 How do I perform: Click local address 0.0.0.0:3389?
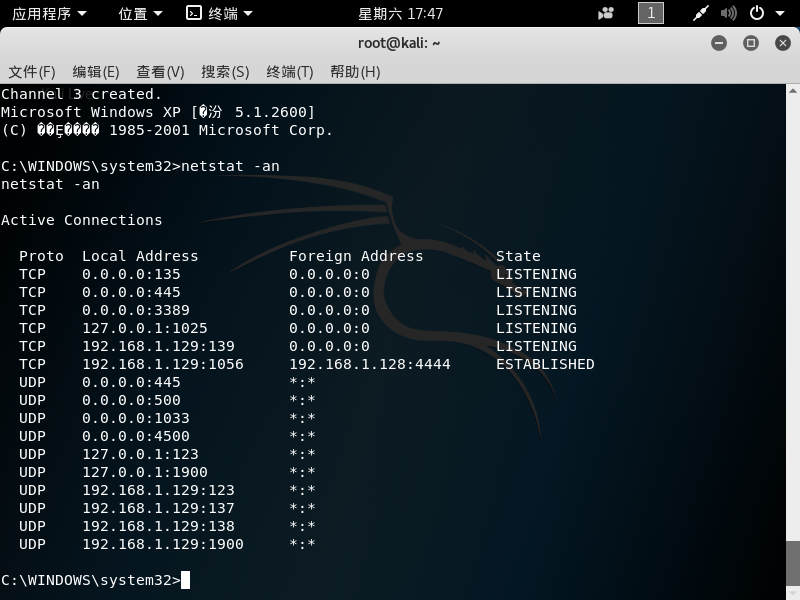(136, 310)
